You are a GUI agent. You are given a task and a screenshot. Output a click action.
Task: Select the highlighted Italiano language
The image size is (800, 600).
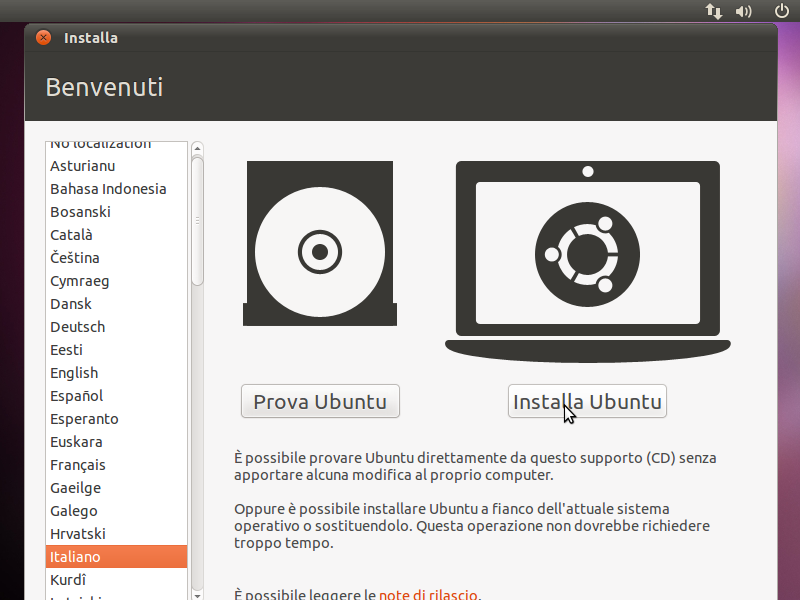(x=116, y=556)
